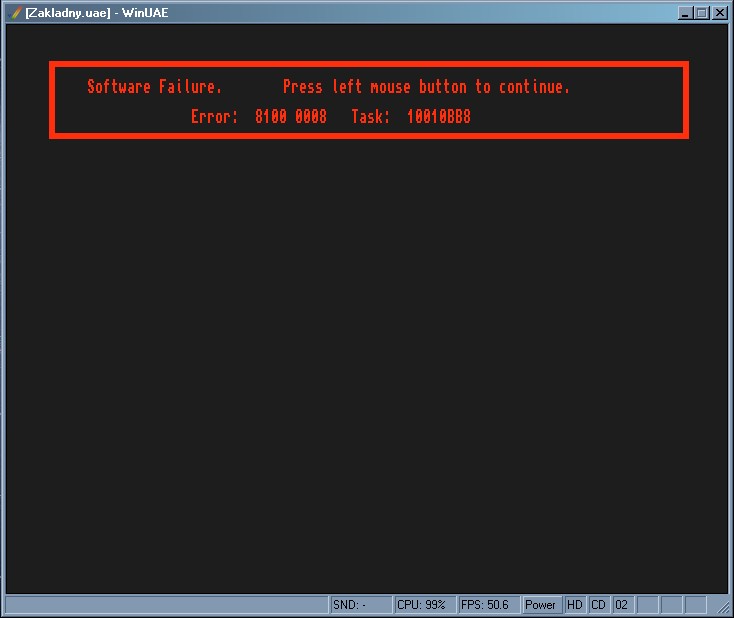Click the CD drive indicator
This screenshot has width=734, height=618.
pos(599,605)
